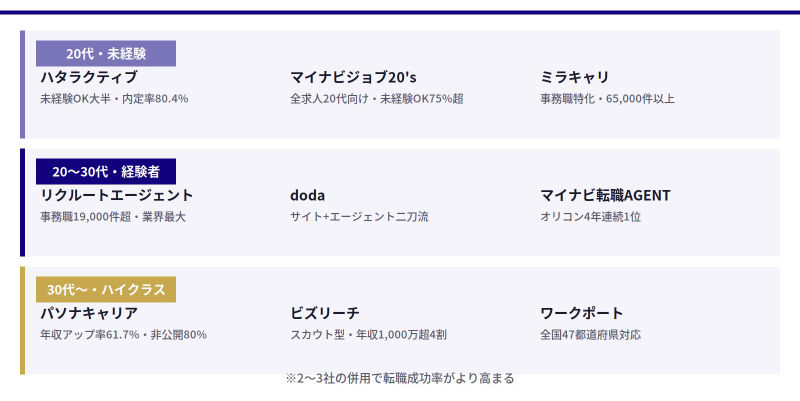Screen dimensions: 800x401
Task: Click the 未経験OK大半・内定率80.4% description
Action: coord(114,99)
